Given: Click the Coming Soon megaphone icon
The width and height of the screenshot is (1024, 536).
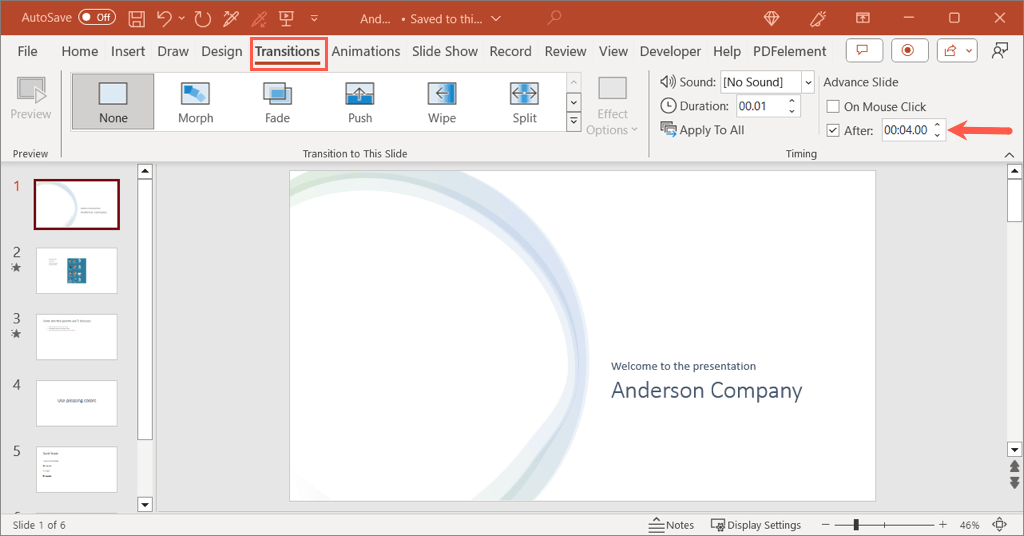Looking at the screenshot, I should tap(818, 18).
